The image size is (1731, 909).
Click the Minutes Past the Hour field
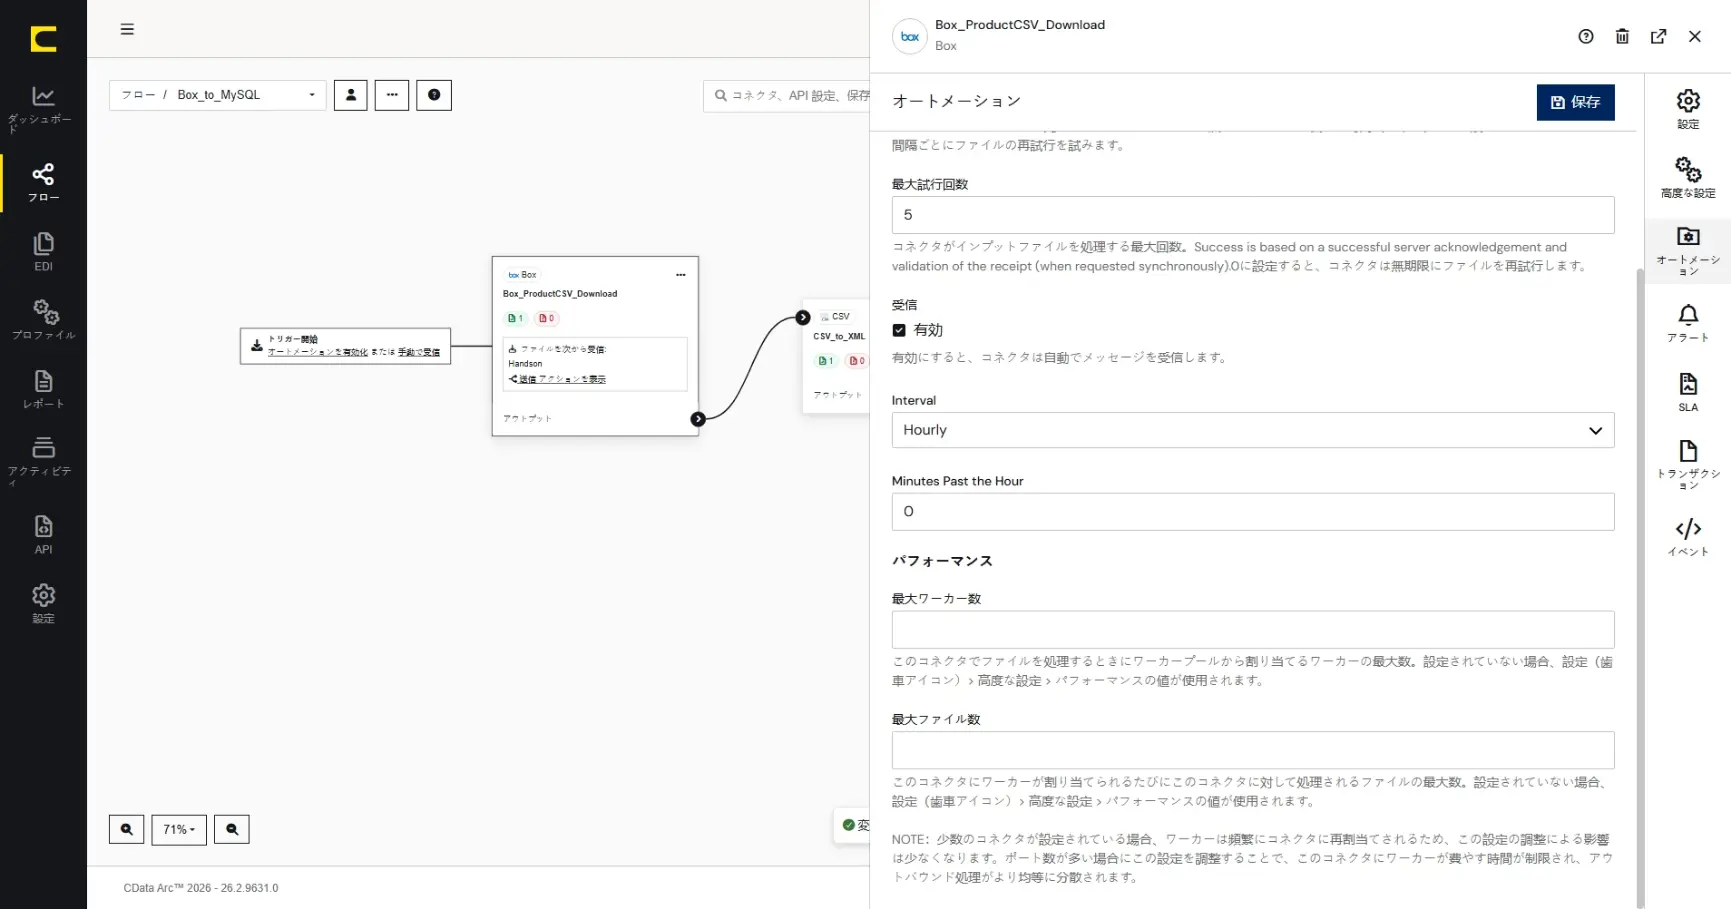(1252, 511)
